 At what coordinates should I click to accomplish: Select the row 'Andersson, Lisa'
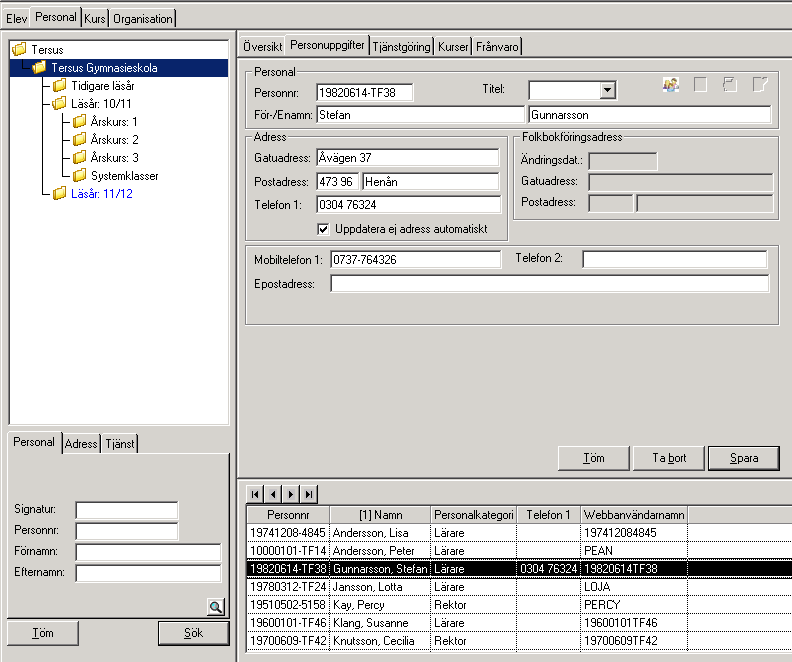519,533
